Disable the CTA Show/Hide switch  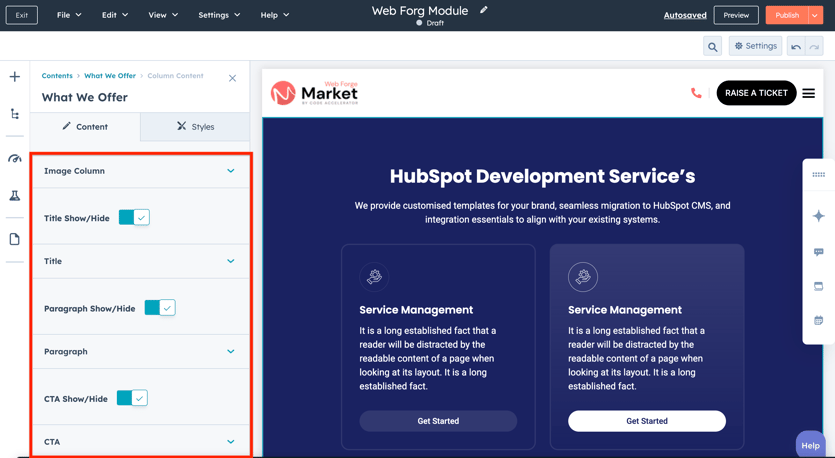pyautogui.click(x=132, y=398)
